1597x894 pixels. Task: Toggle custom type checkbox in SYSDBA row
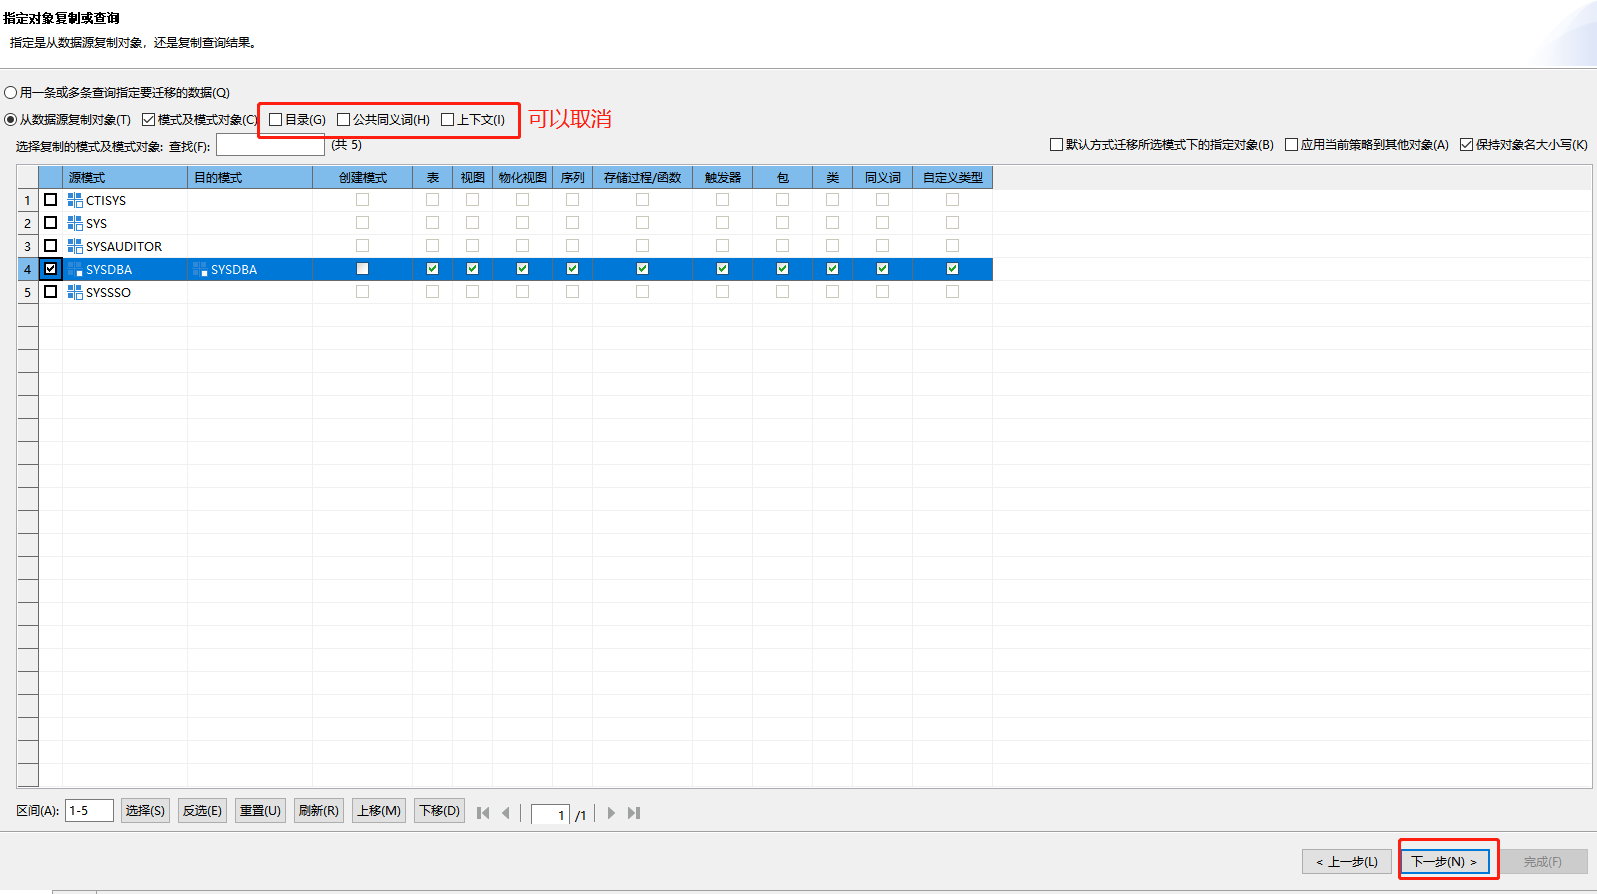(x=952, y=268)
